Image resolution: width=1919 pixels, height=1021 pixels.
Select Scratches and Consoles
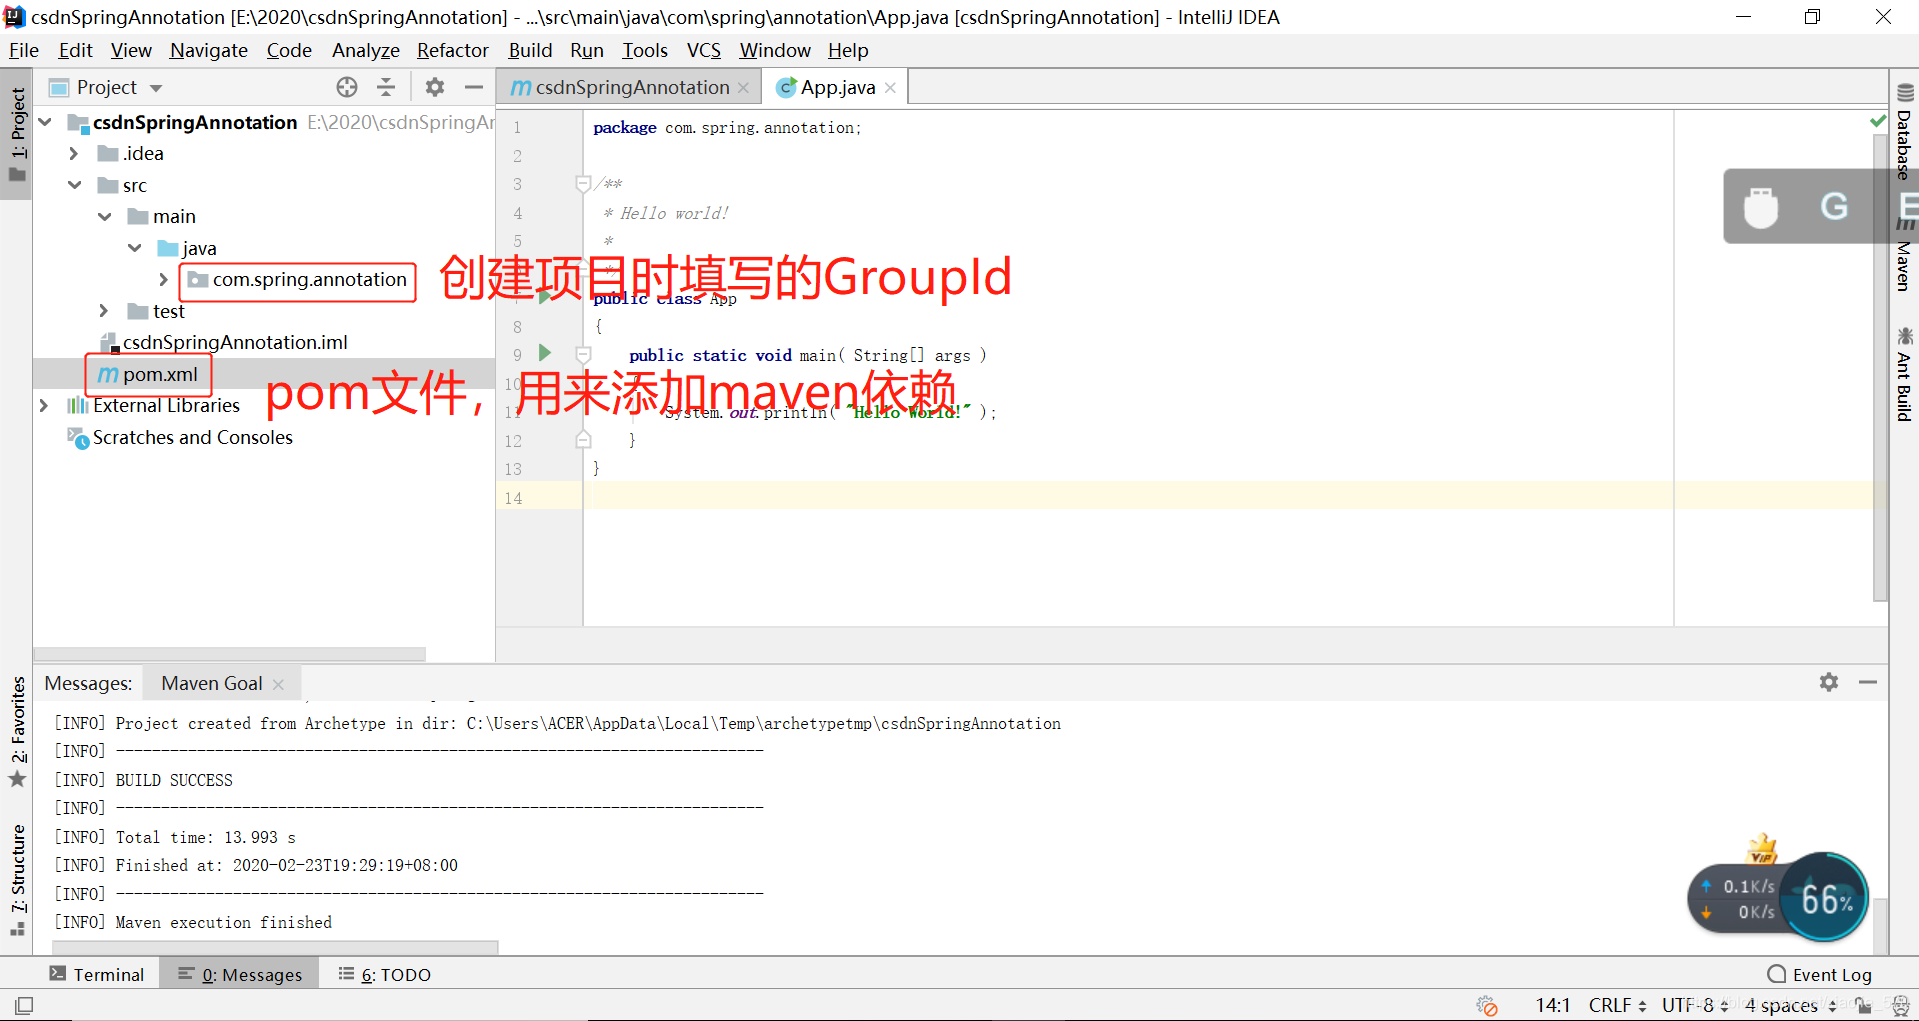point(192,437)
